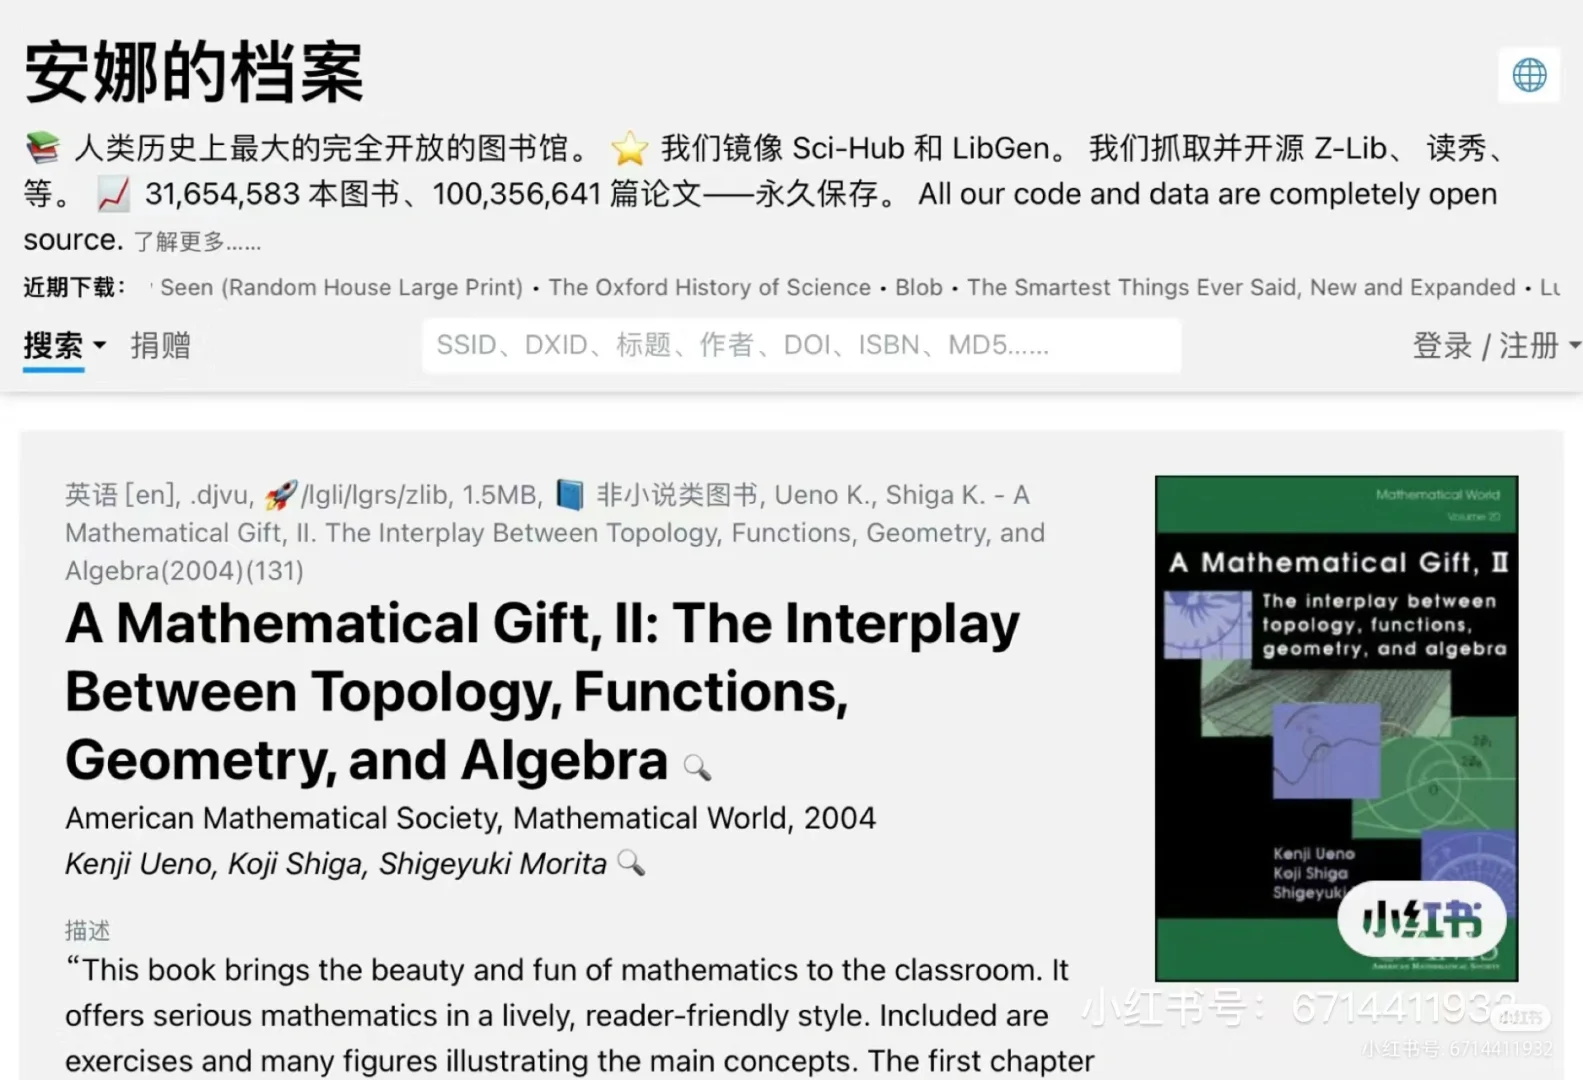Open recent download The Smartest Things Ever Said
The image size is (1583, 1080).
tap(1241, 288)
